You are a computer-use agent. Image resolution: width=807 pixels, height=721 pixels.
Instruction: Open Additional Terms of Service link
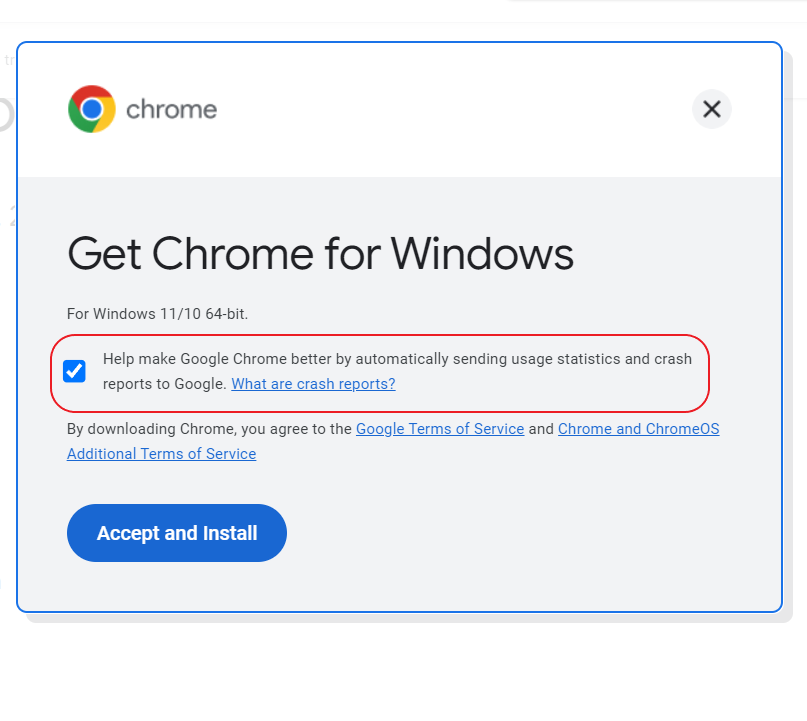pyautogui.click(x=161, y=454)
